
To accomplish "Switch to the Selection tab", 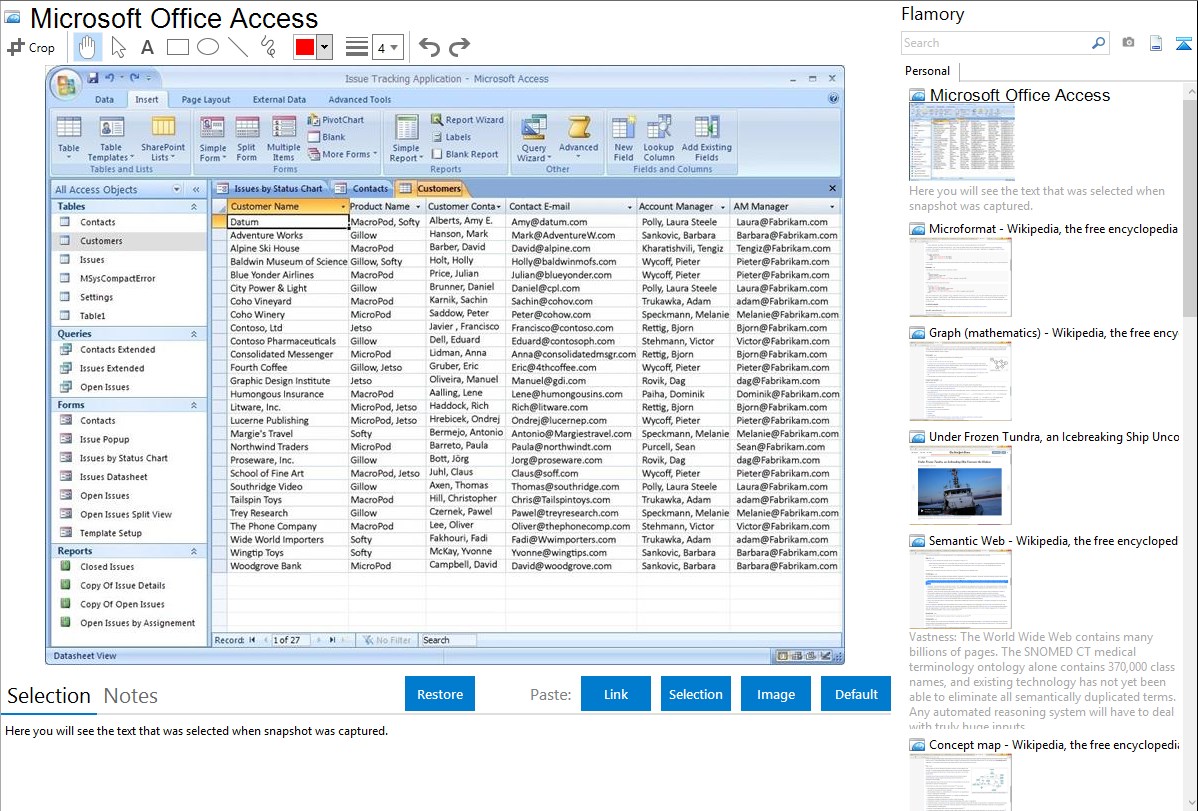I will click(49, 696).
